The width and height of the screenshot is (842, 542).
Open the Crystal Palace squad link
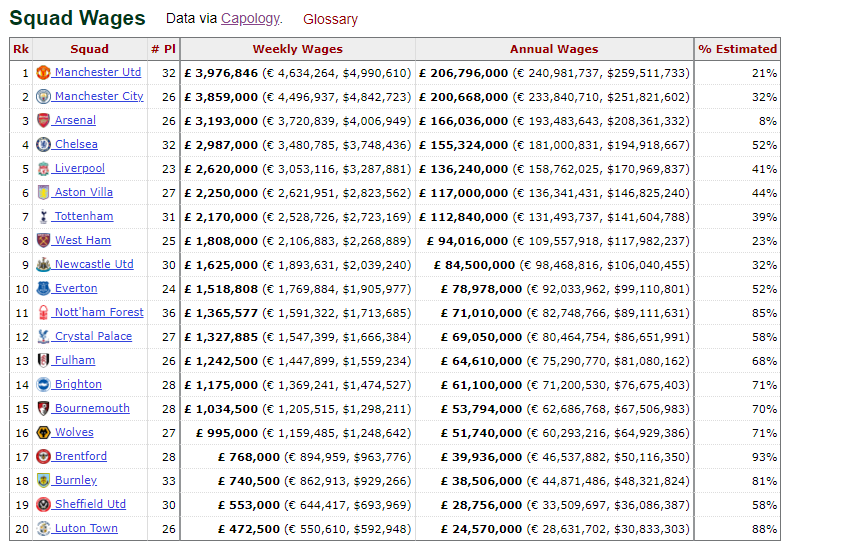[93, 336]
